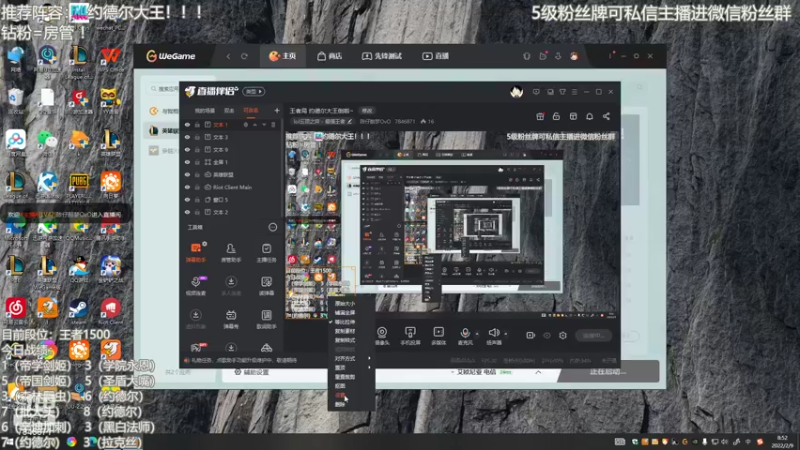This screenshot has height=450, width=800.
Task: Open the 弹幕秀 tool
Action: coord(231,319)
